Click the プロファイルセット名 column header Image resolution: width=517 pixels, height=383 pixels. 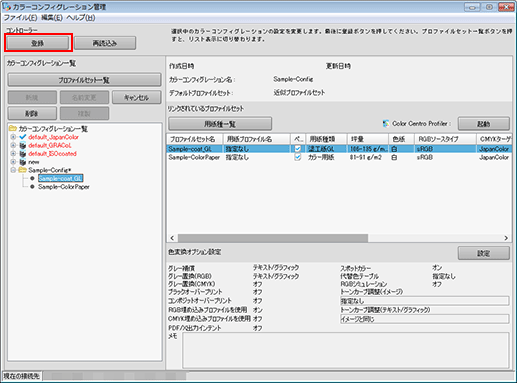point(195,139)
